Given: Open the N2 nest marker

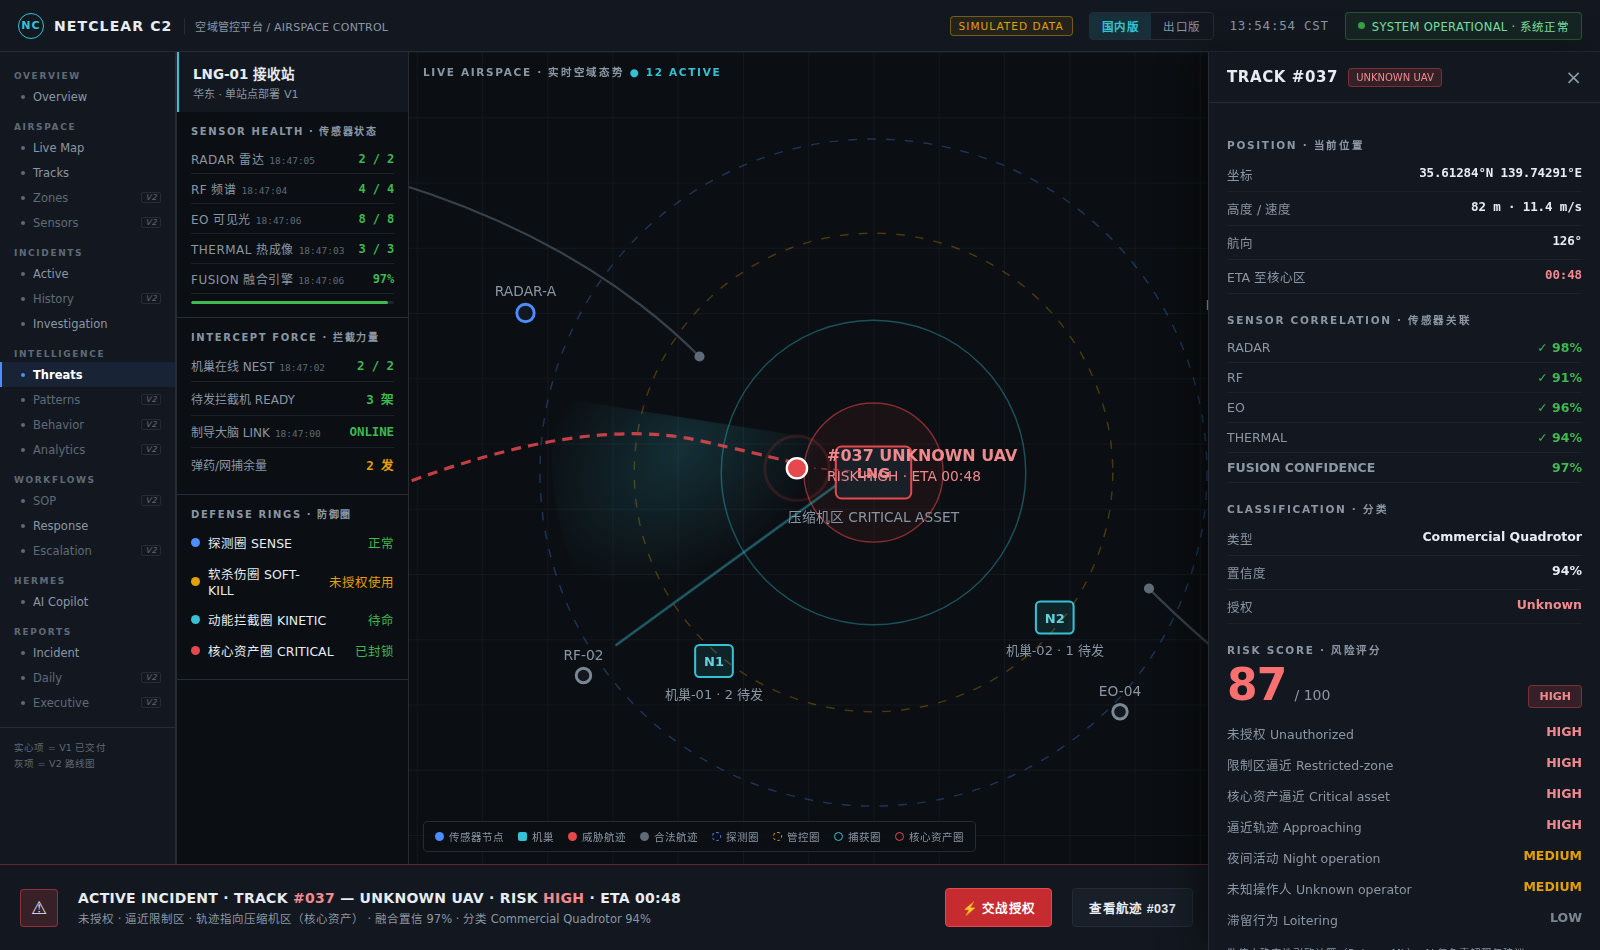Looking at the screenshot, I should (1055, 618).
